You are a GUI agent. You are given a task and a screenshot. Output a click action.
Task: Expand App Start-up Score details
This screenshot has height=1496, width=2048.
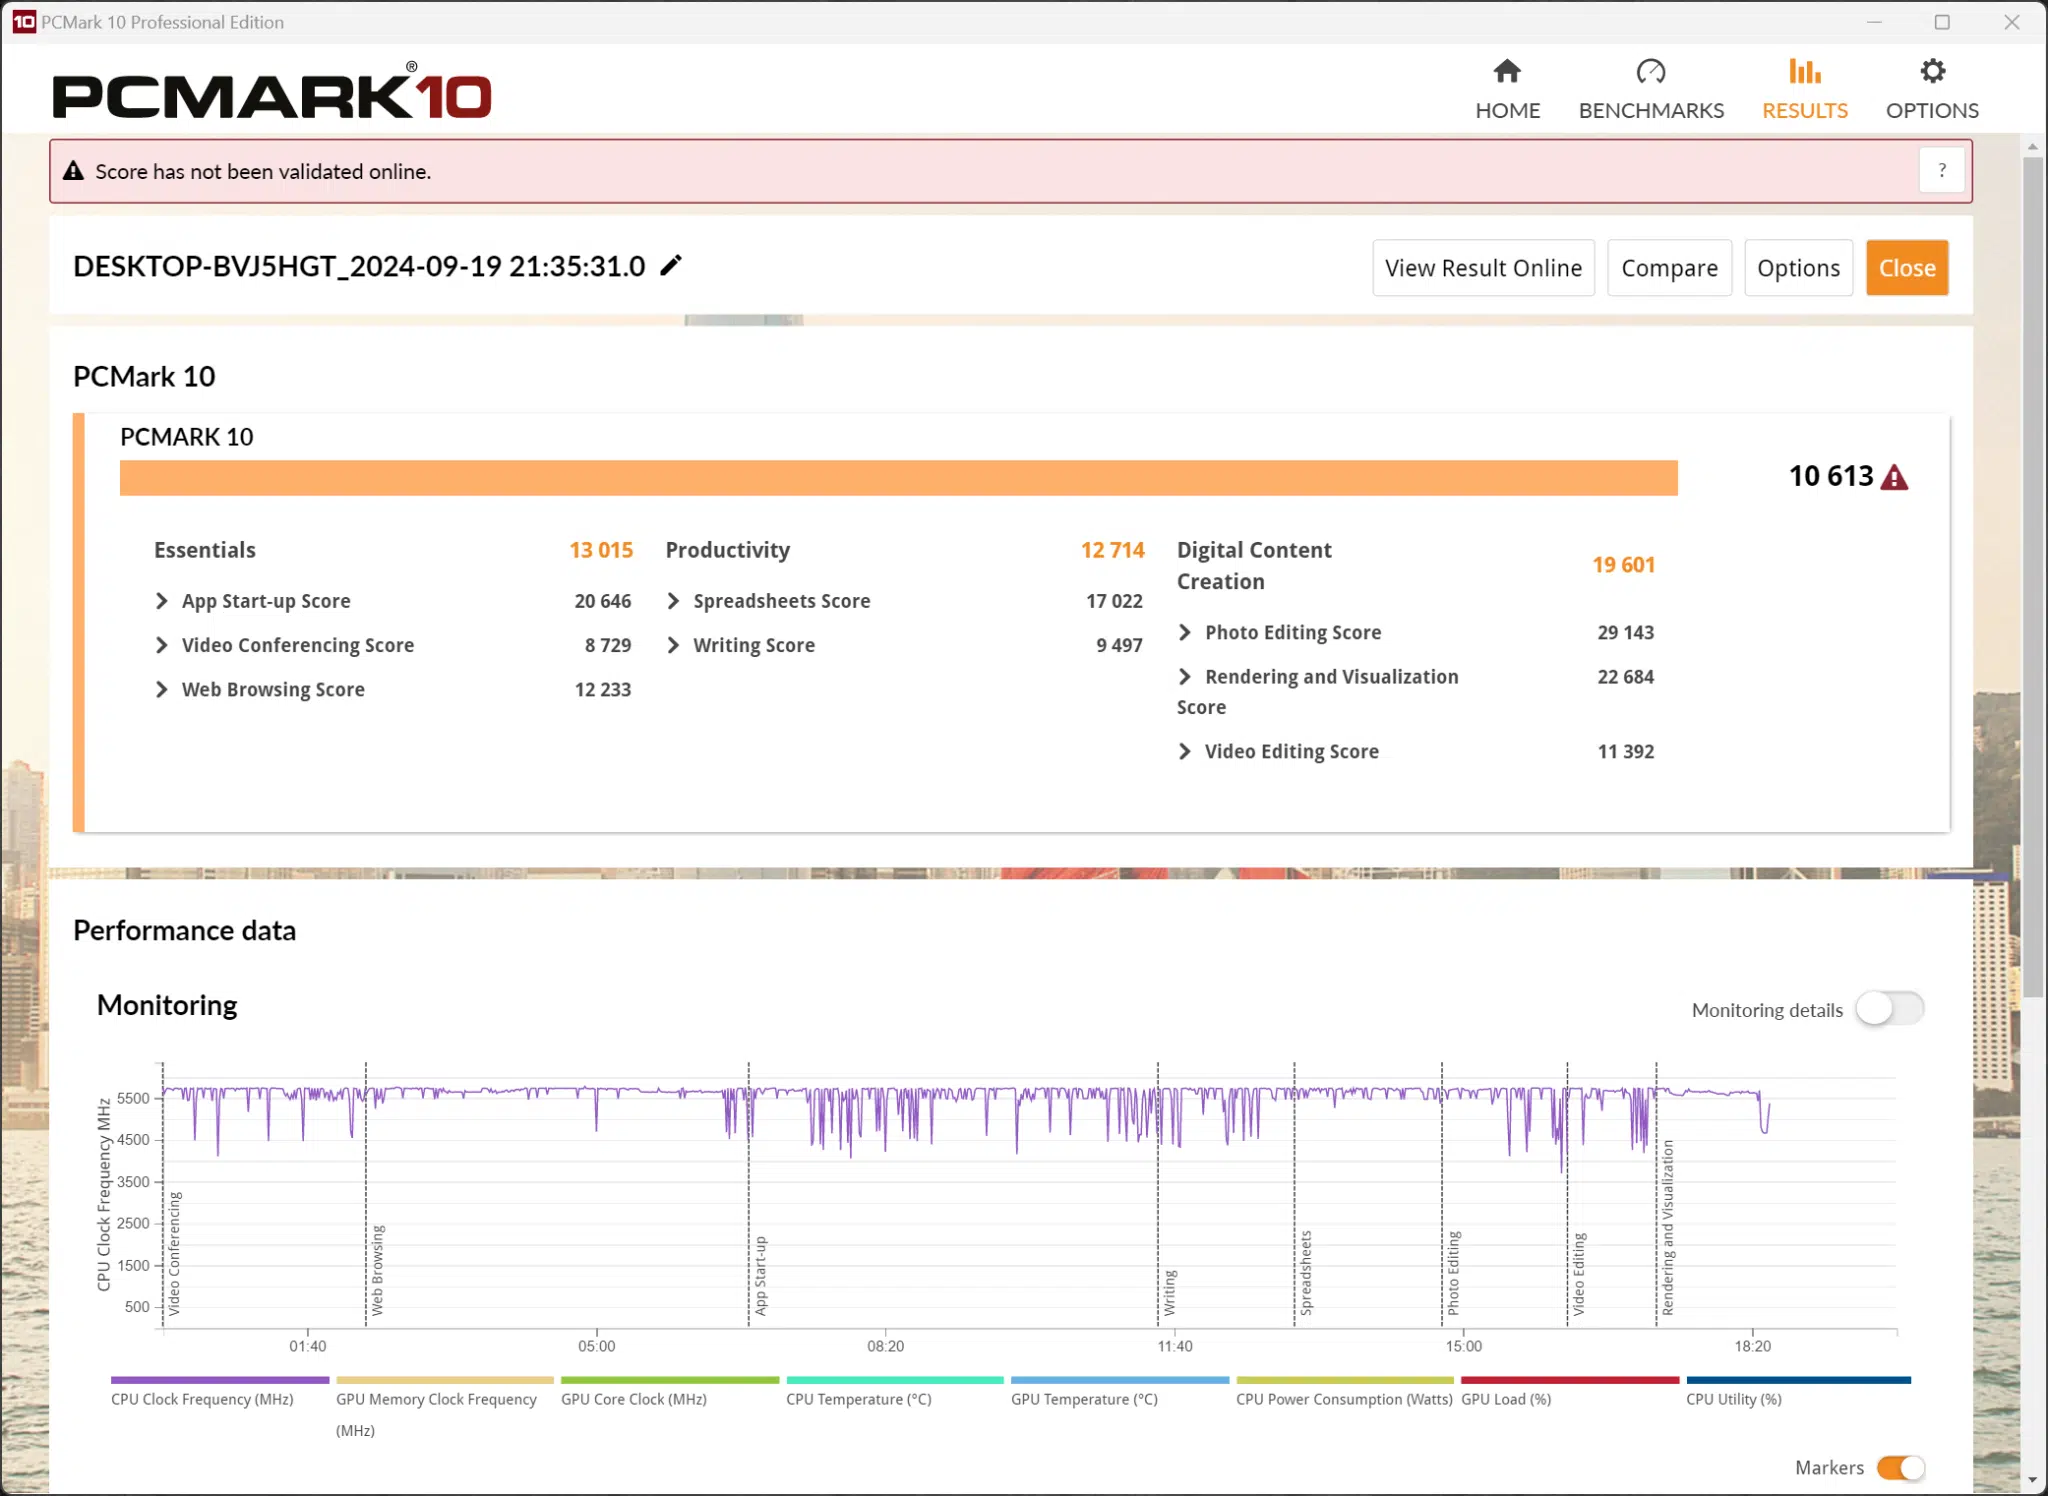point(162,601)
